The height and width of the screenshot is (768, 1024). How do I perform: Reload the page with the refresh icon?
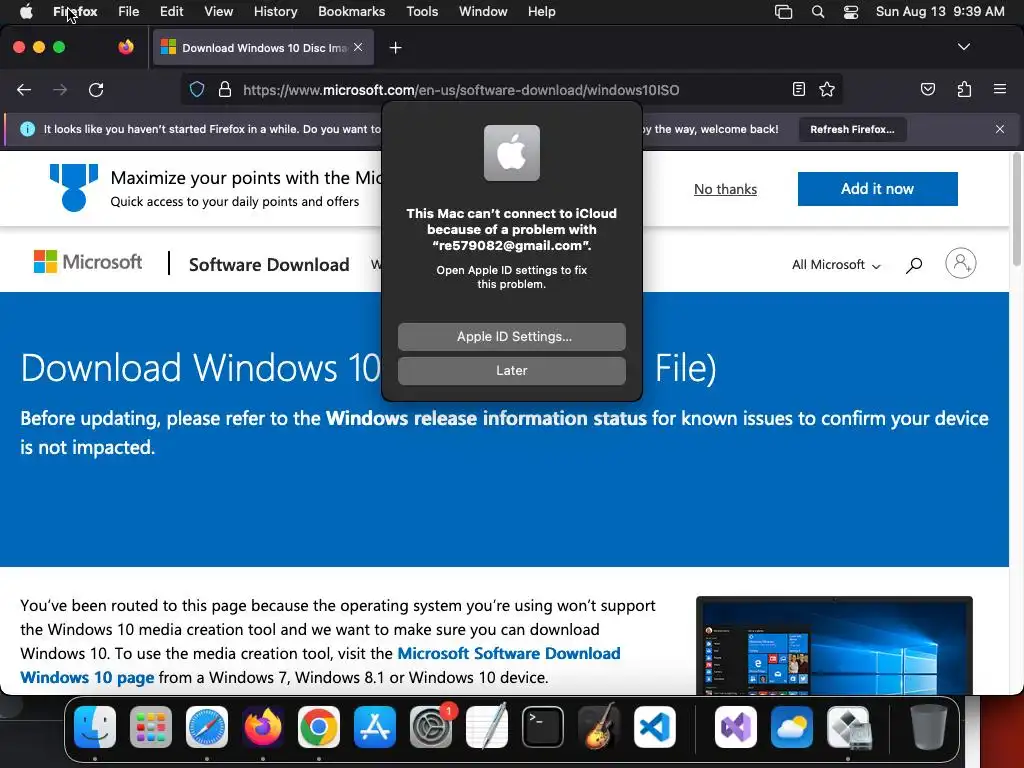click(x=96, y=90)
